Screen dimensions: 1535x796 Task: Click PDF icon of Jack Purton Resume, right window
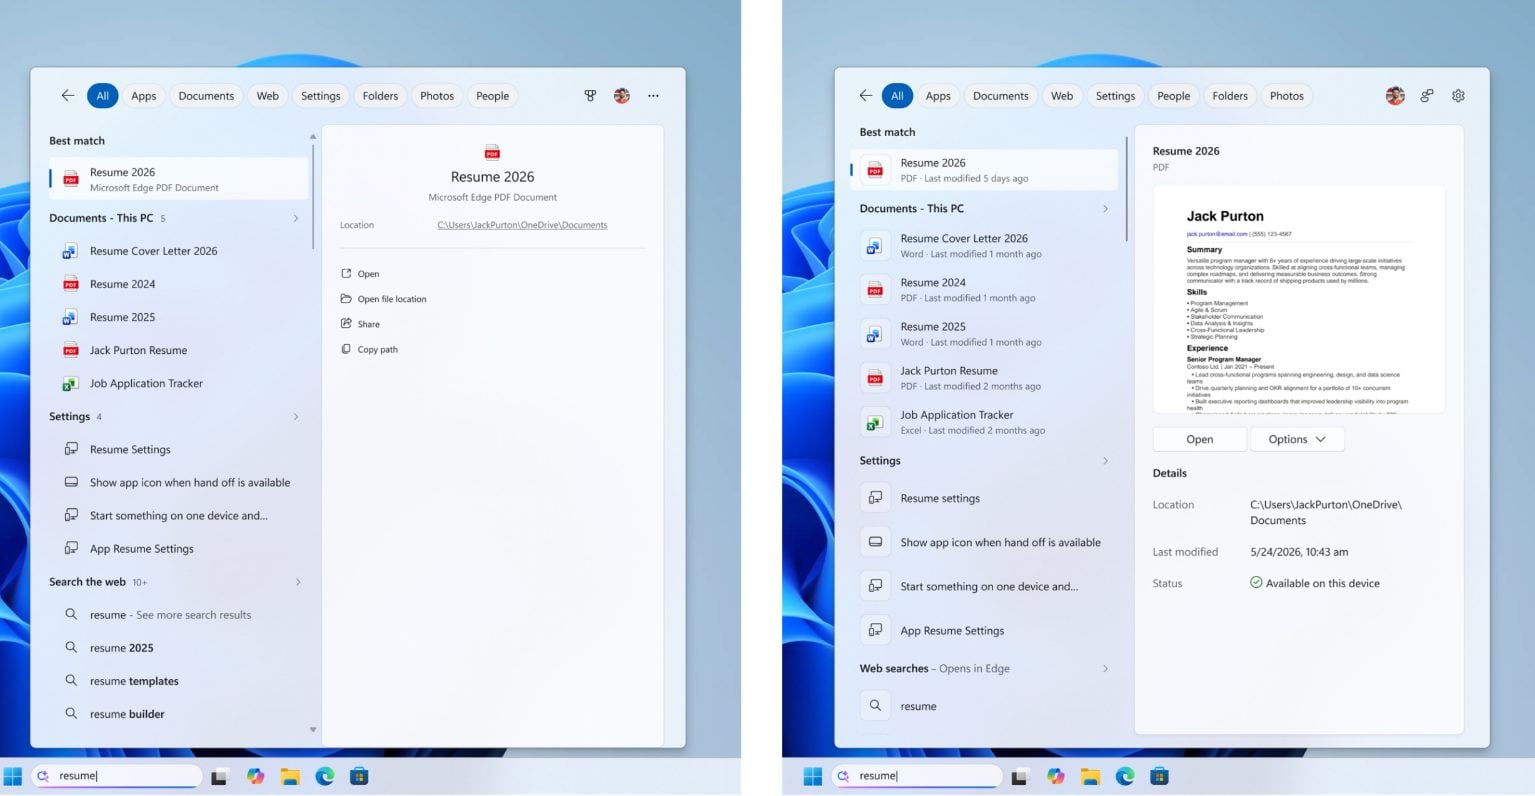[875, 378]
